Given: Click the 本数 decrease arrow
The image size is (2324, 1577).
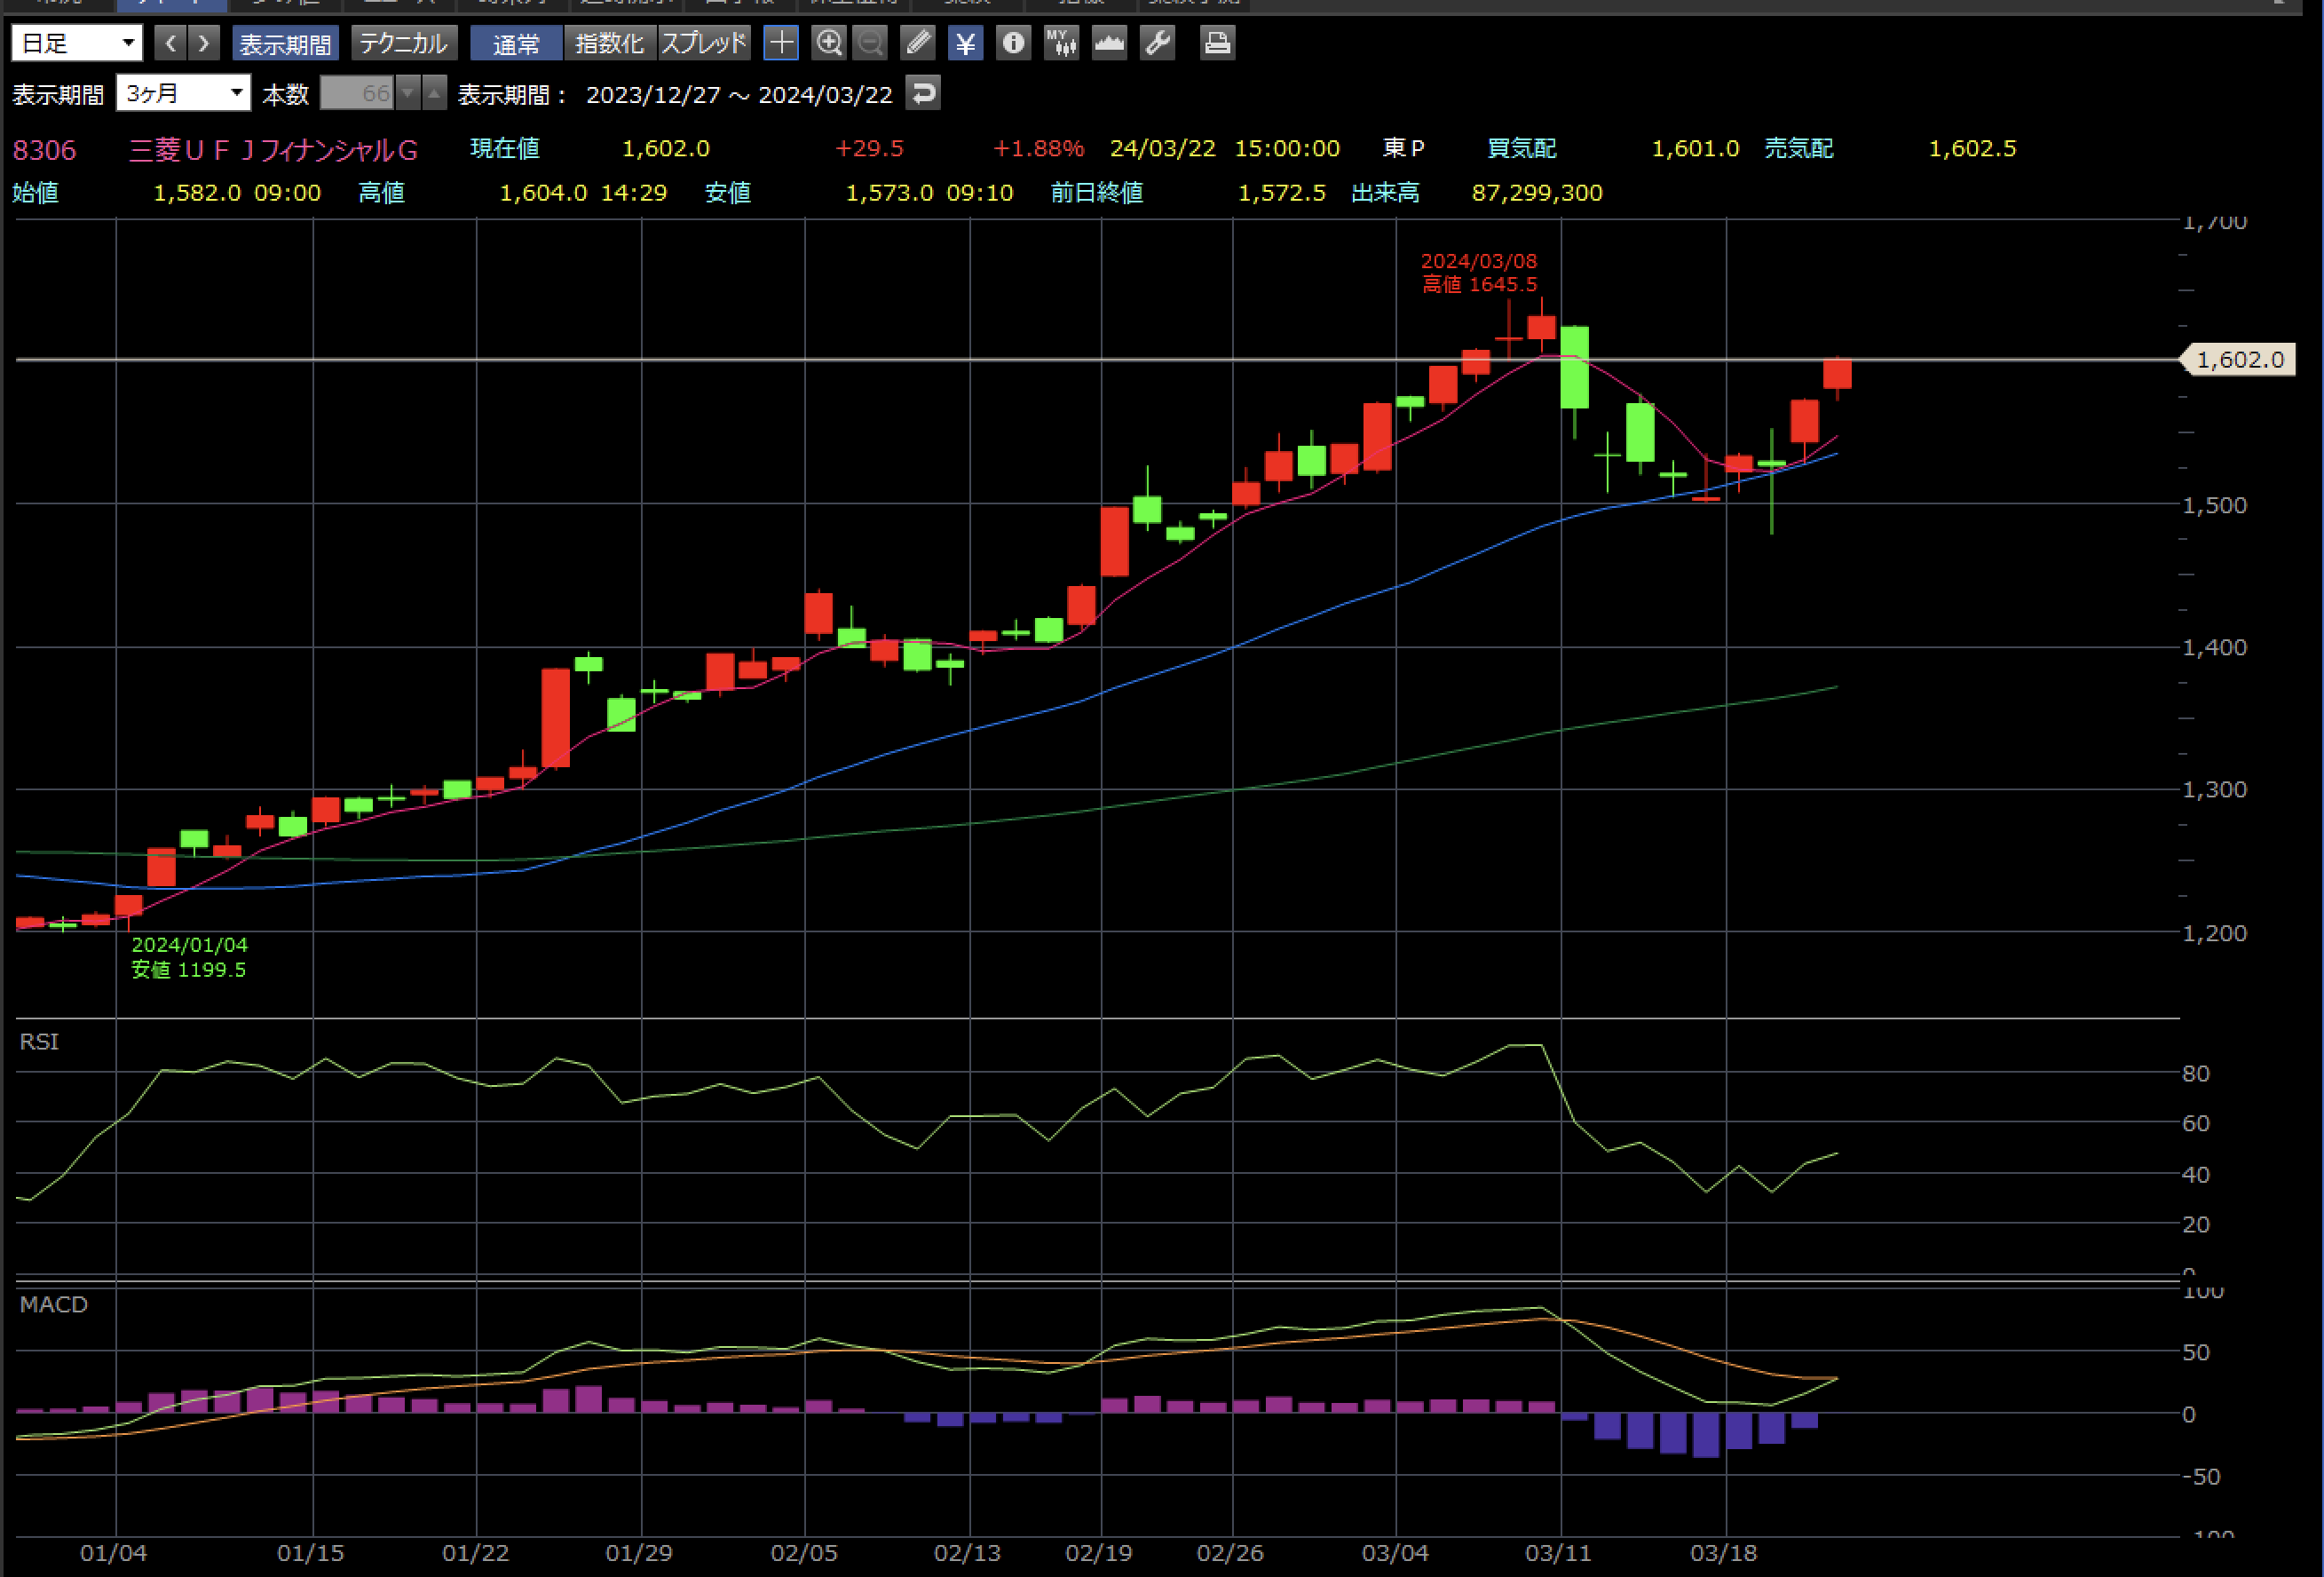Looking at the screenshot, I should point(408,94).
